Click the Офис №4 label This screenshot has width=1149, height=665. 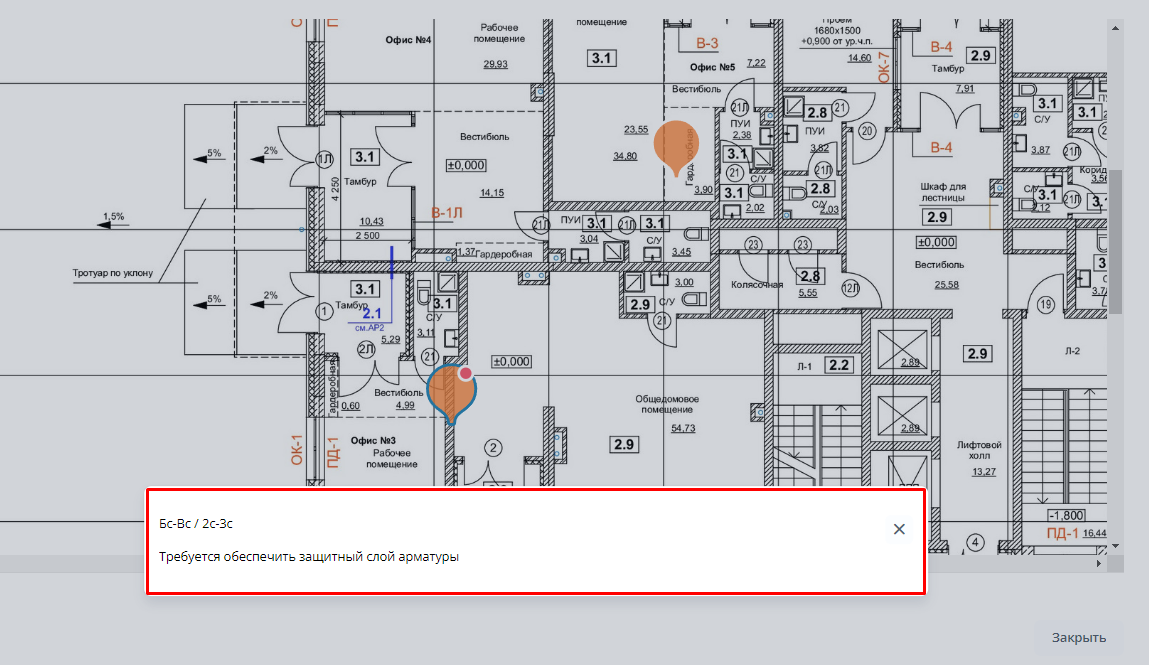[x=408, y=40]
